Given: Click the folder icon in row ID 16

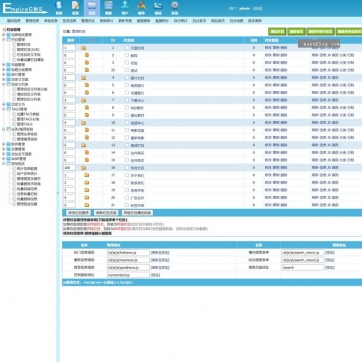Looking at the screenshot, I should click(83, 168).
